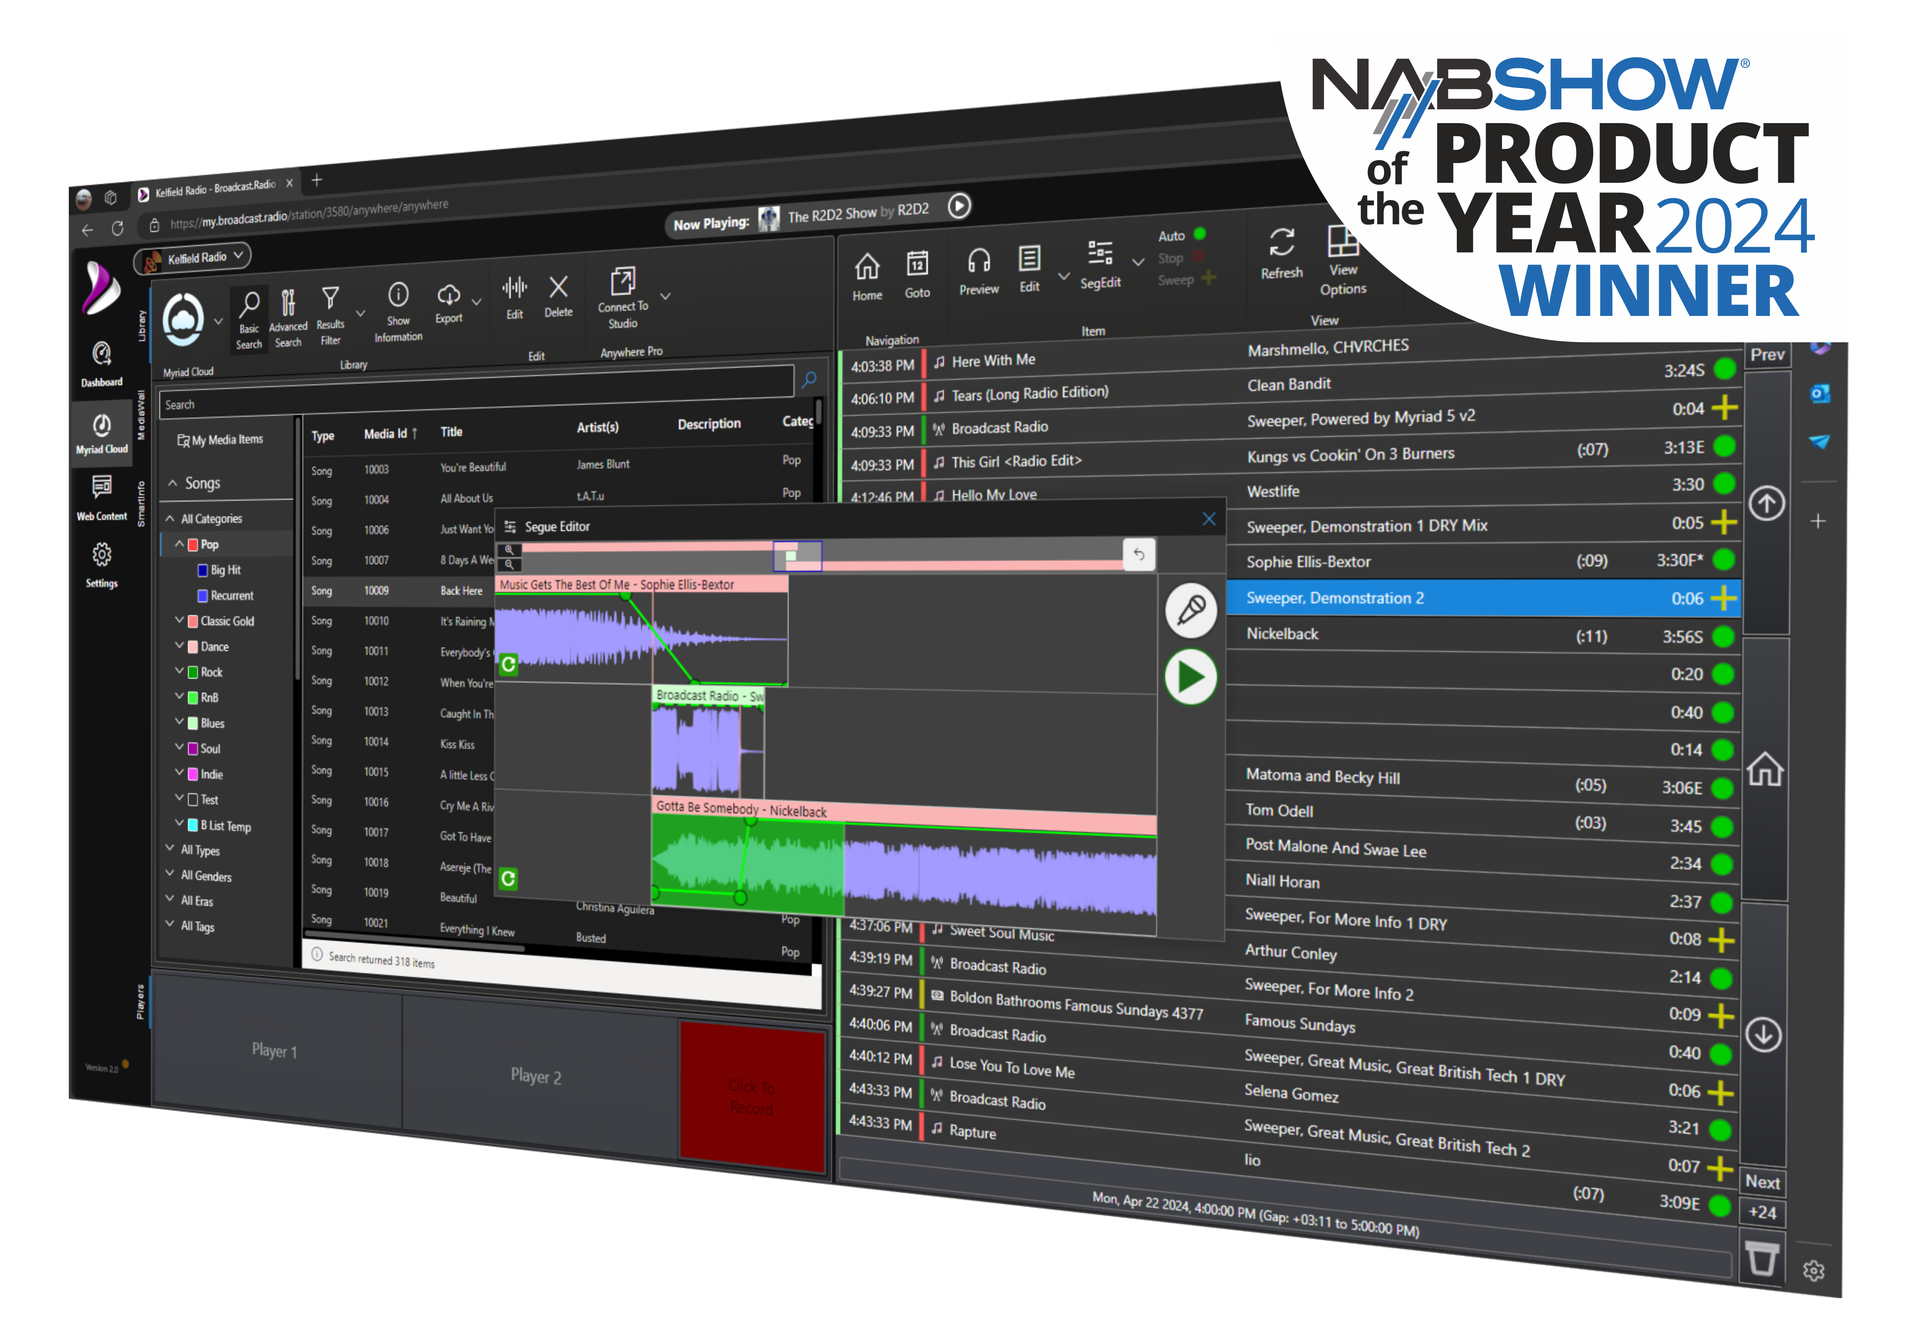Collapse All Categories tree node
Viewport: 1920px width, 1329px height.
click(x=171, y=518)
